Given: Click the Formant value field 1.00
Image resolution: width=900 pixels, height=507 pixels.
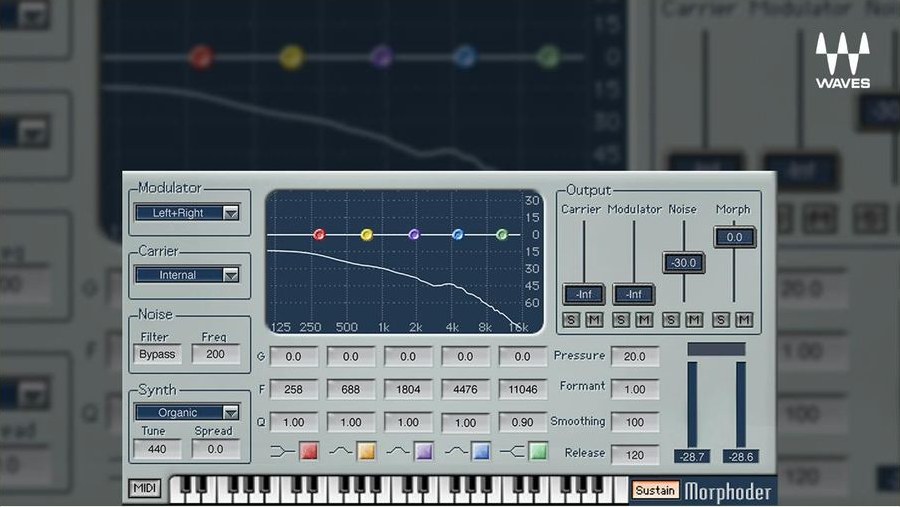Looking at the screenshot, I should [635, 389].
